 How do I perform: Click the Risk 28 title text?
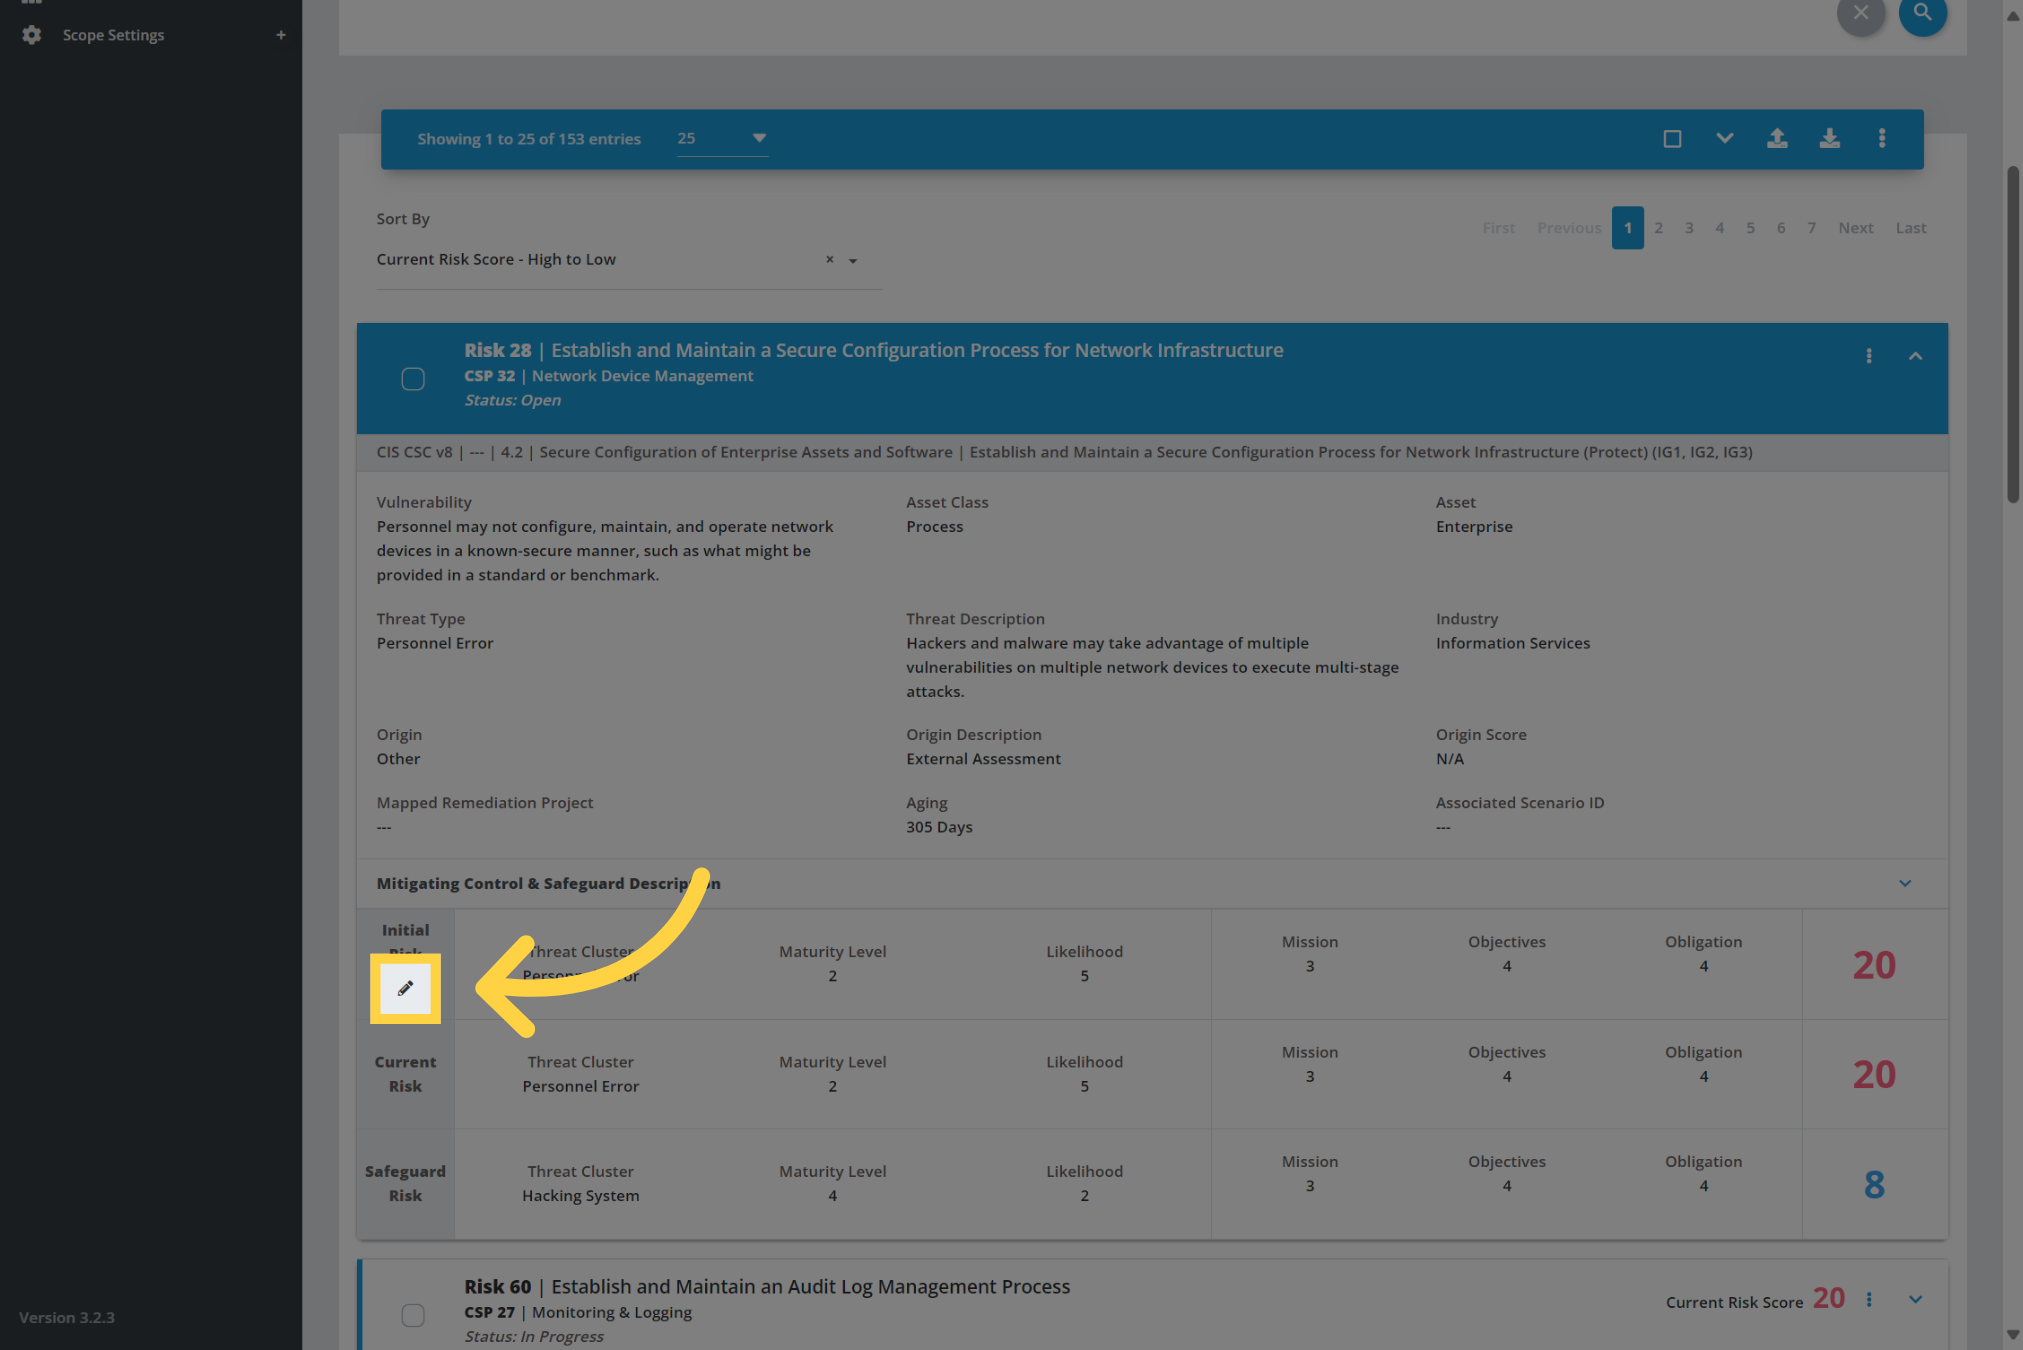[873, 350]
